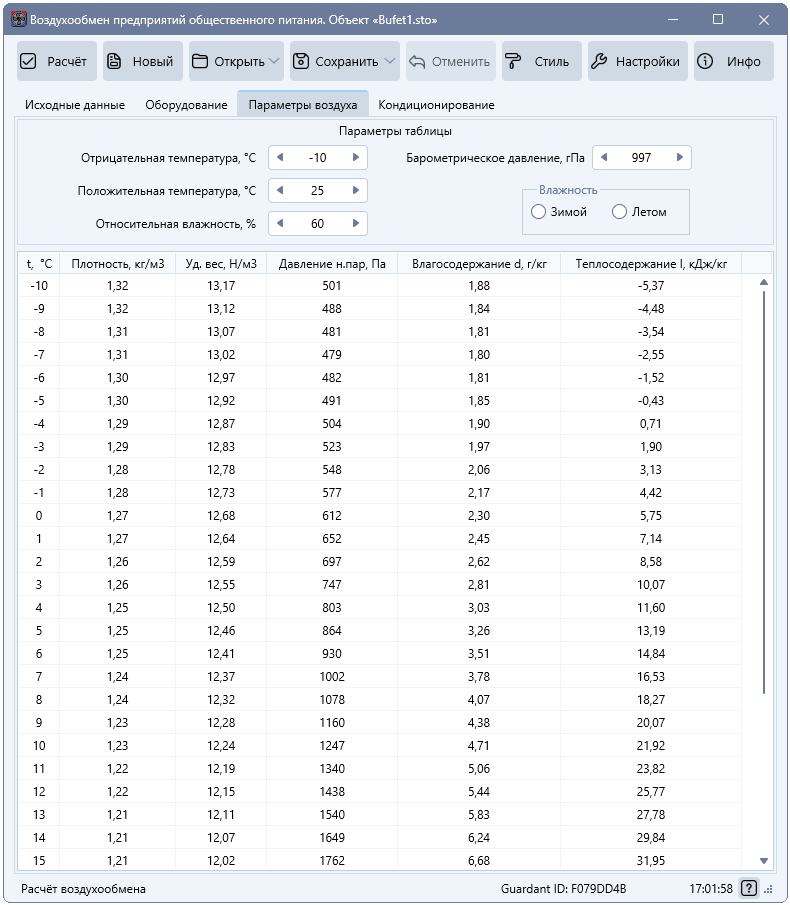Decrease the barometric pressure value
790x905 pixels.
coord(604,158)
